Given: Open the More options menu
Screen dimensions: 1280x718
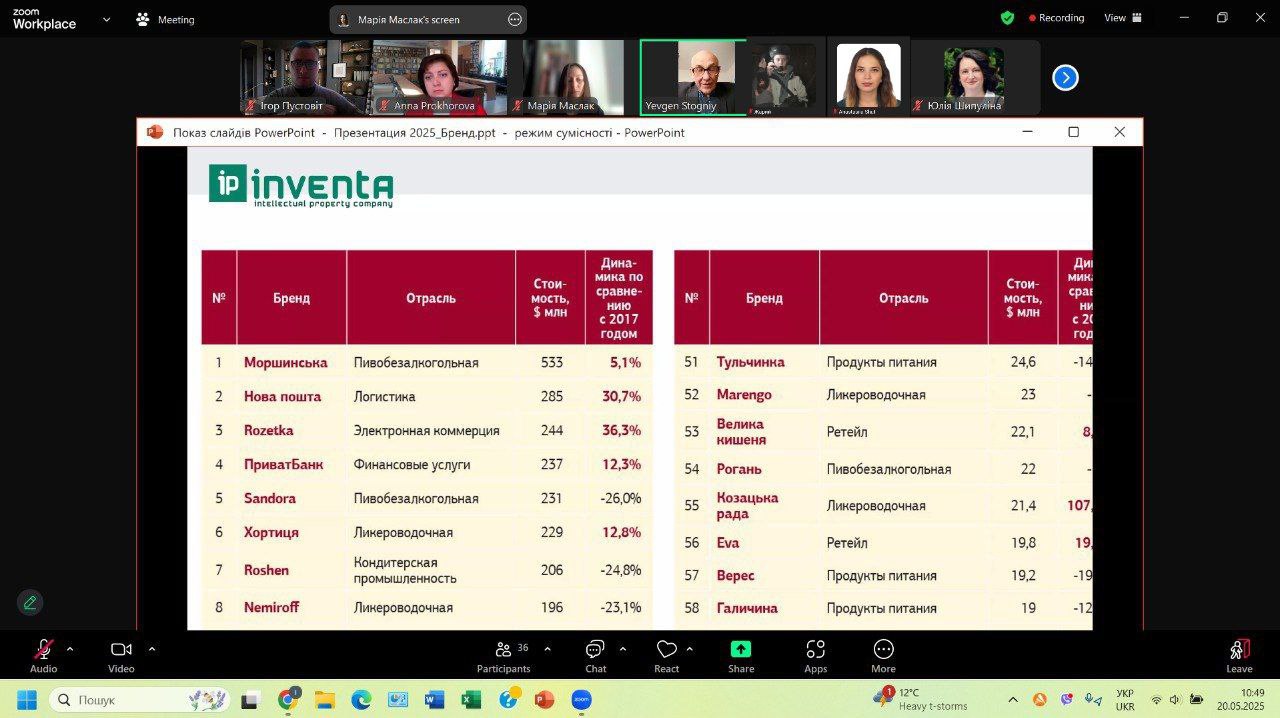Looking at the screenshot, I should [x=883, y=656].
